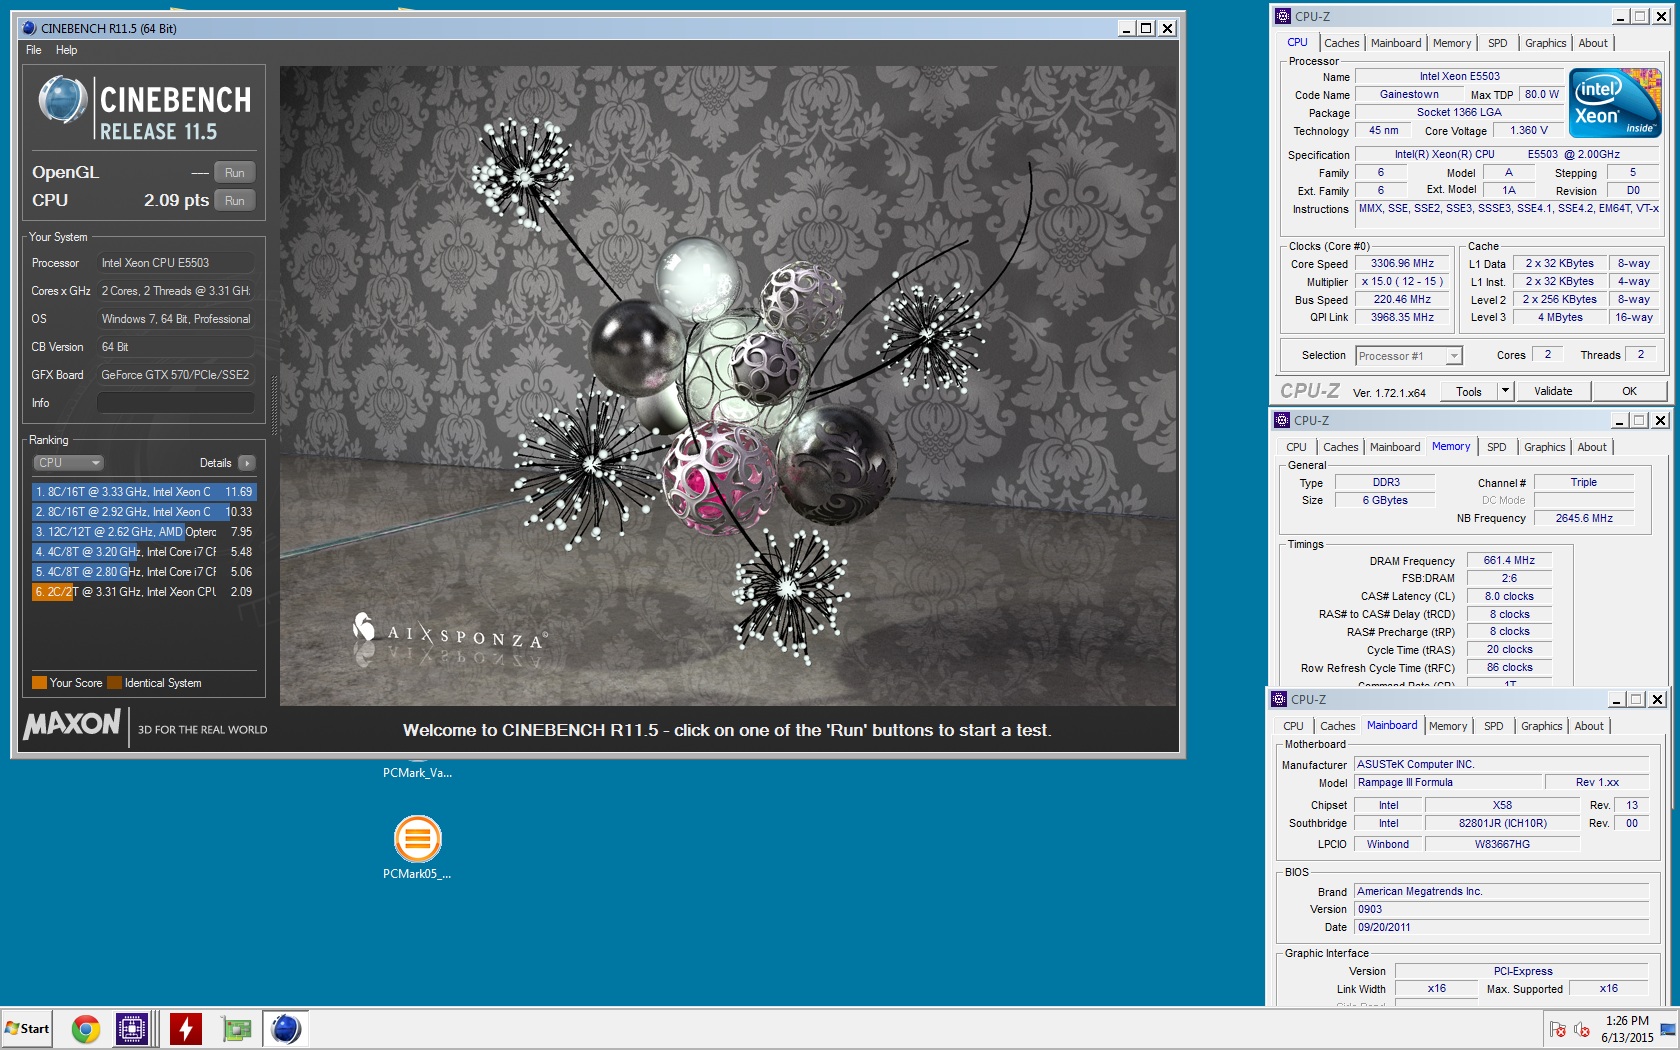Switch to CPU tab in Memory CPU-Z window

(x=1296, y=447)
